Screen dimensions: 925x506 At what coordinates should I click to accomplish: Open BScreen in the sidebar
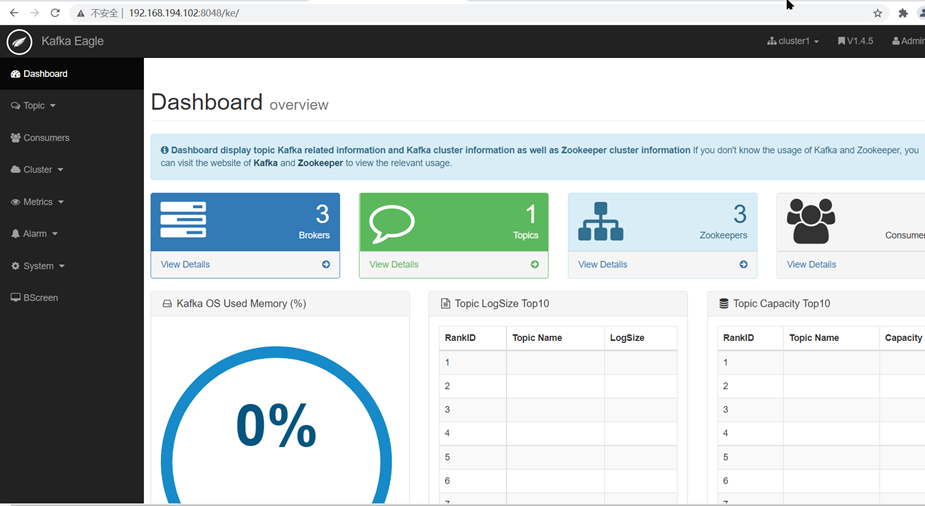[72, 298]
